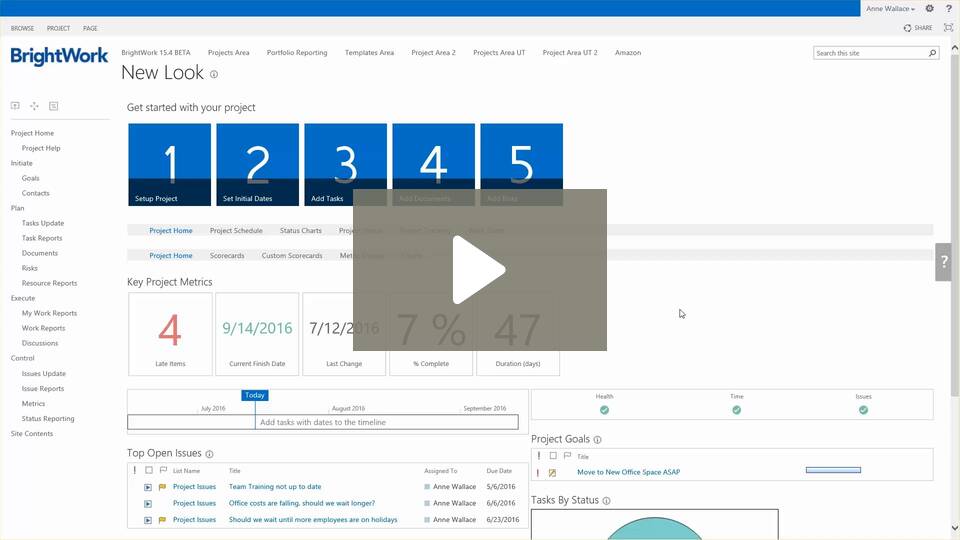Click the info icon beside Tasks By Status
The image size is (960, 540).
pyautogui.click(x=606, y=501)
